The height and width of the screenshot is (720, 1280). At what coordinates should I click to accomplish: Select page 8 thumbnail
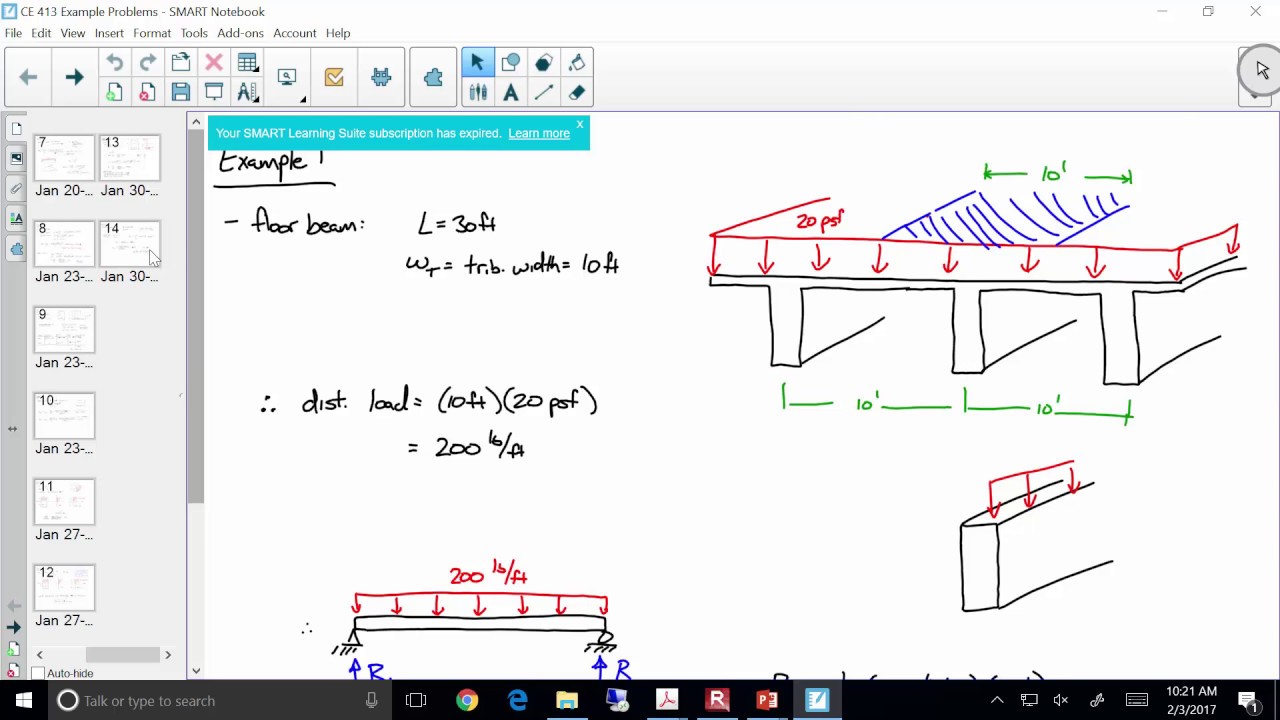tap(64, 244)
